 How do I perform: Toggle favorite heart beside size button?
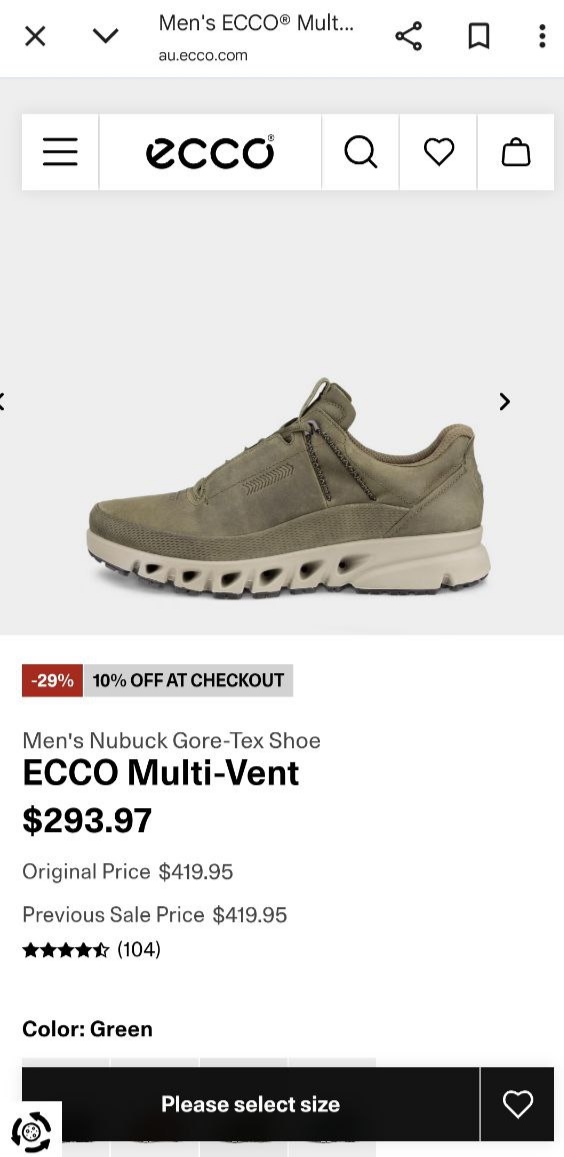[x=517, y=1104]
